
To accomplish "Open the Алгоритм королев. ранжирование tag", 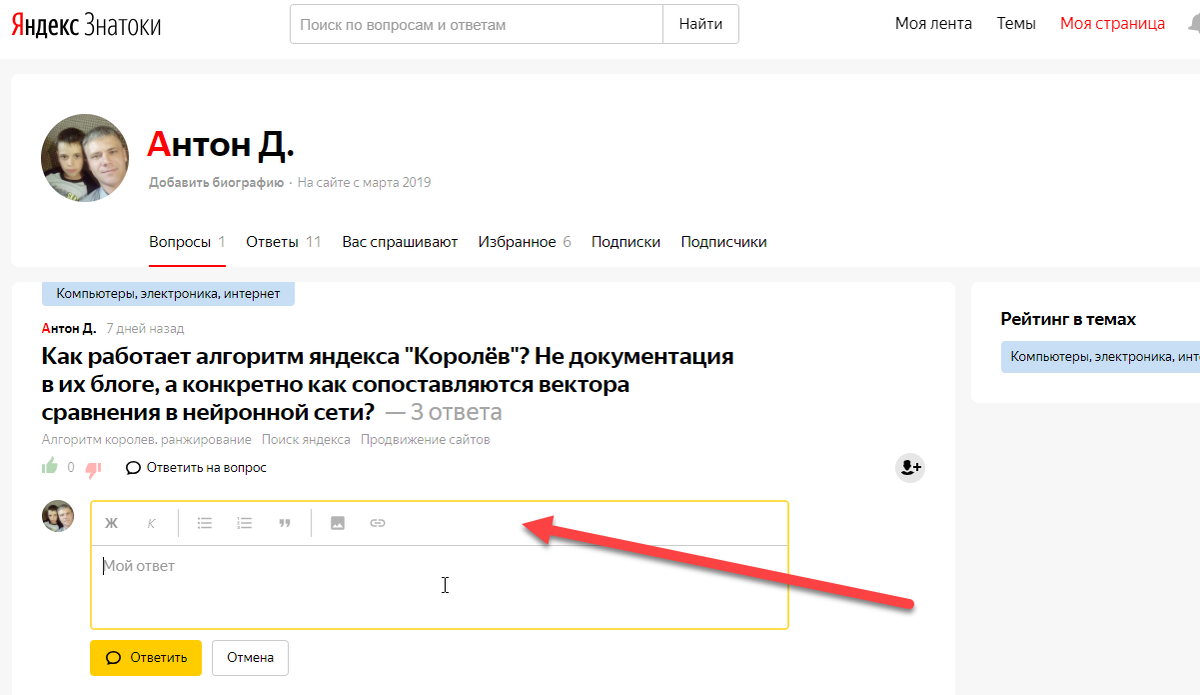I will (x=147, y=440).
